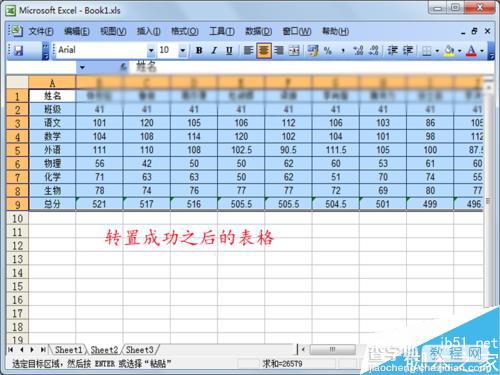Switch to Sheet1 tab
Image resolution: width=500 pixels, height=375 pixels.
point(68,350)
